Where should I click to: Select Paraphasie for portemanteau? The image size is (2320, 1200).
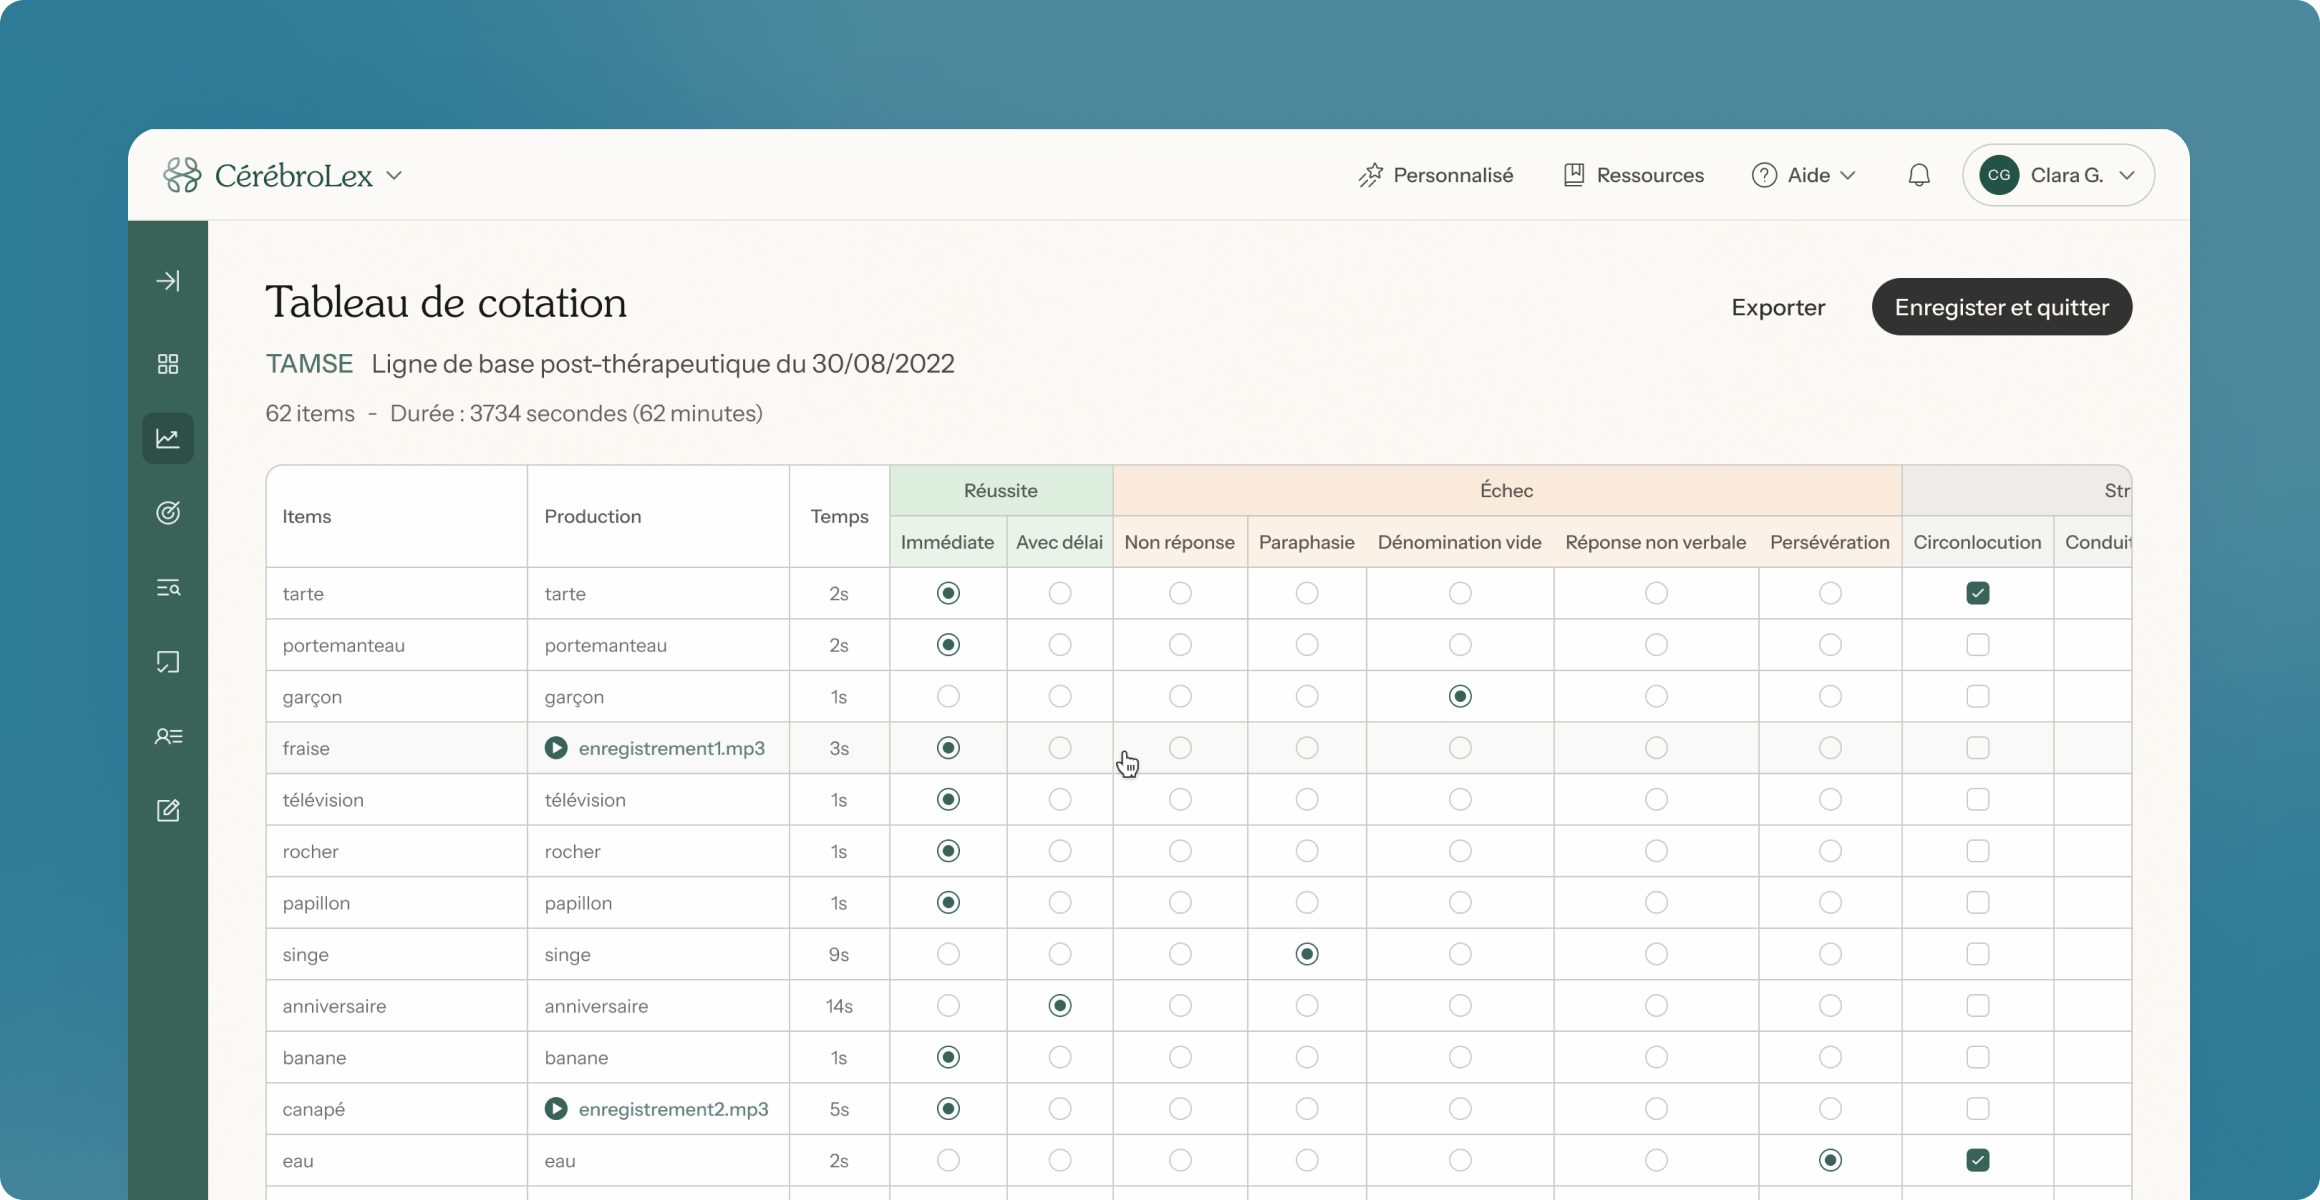coord(1306,645)
